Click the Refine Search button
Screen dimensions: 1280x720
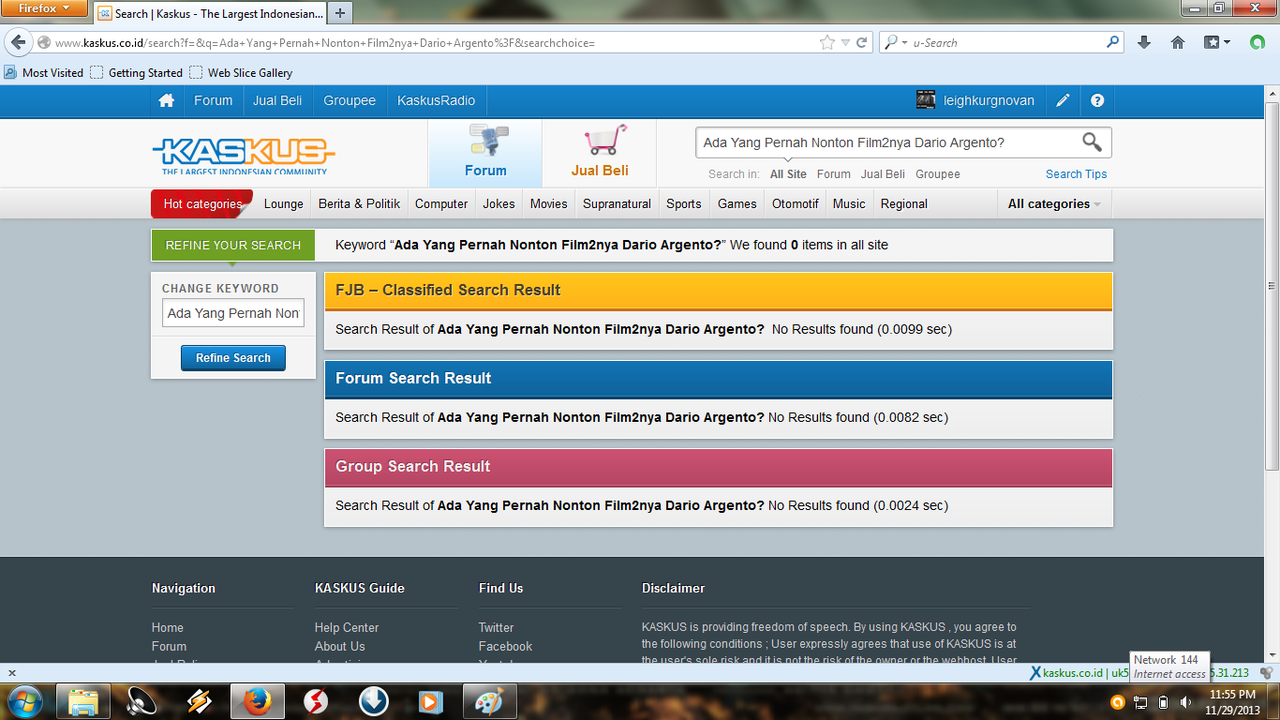coord(233,358)
